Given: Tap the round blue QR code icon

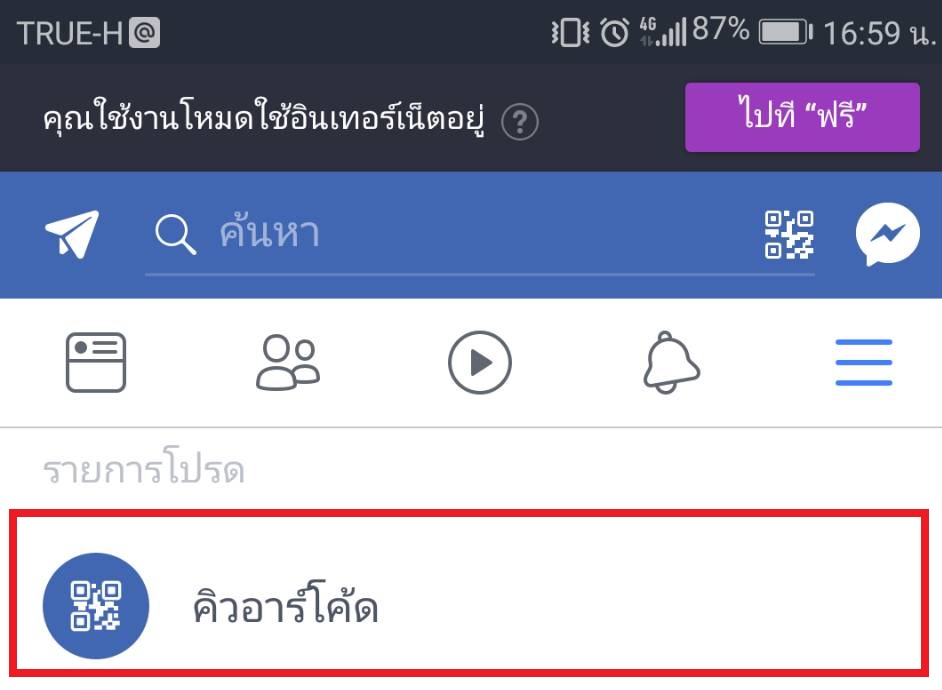Looking at the screenshot, I should (96, 605).
